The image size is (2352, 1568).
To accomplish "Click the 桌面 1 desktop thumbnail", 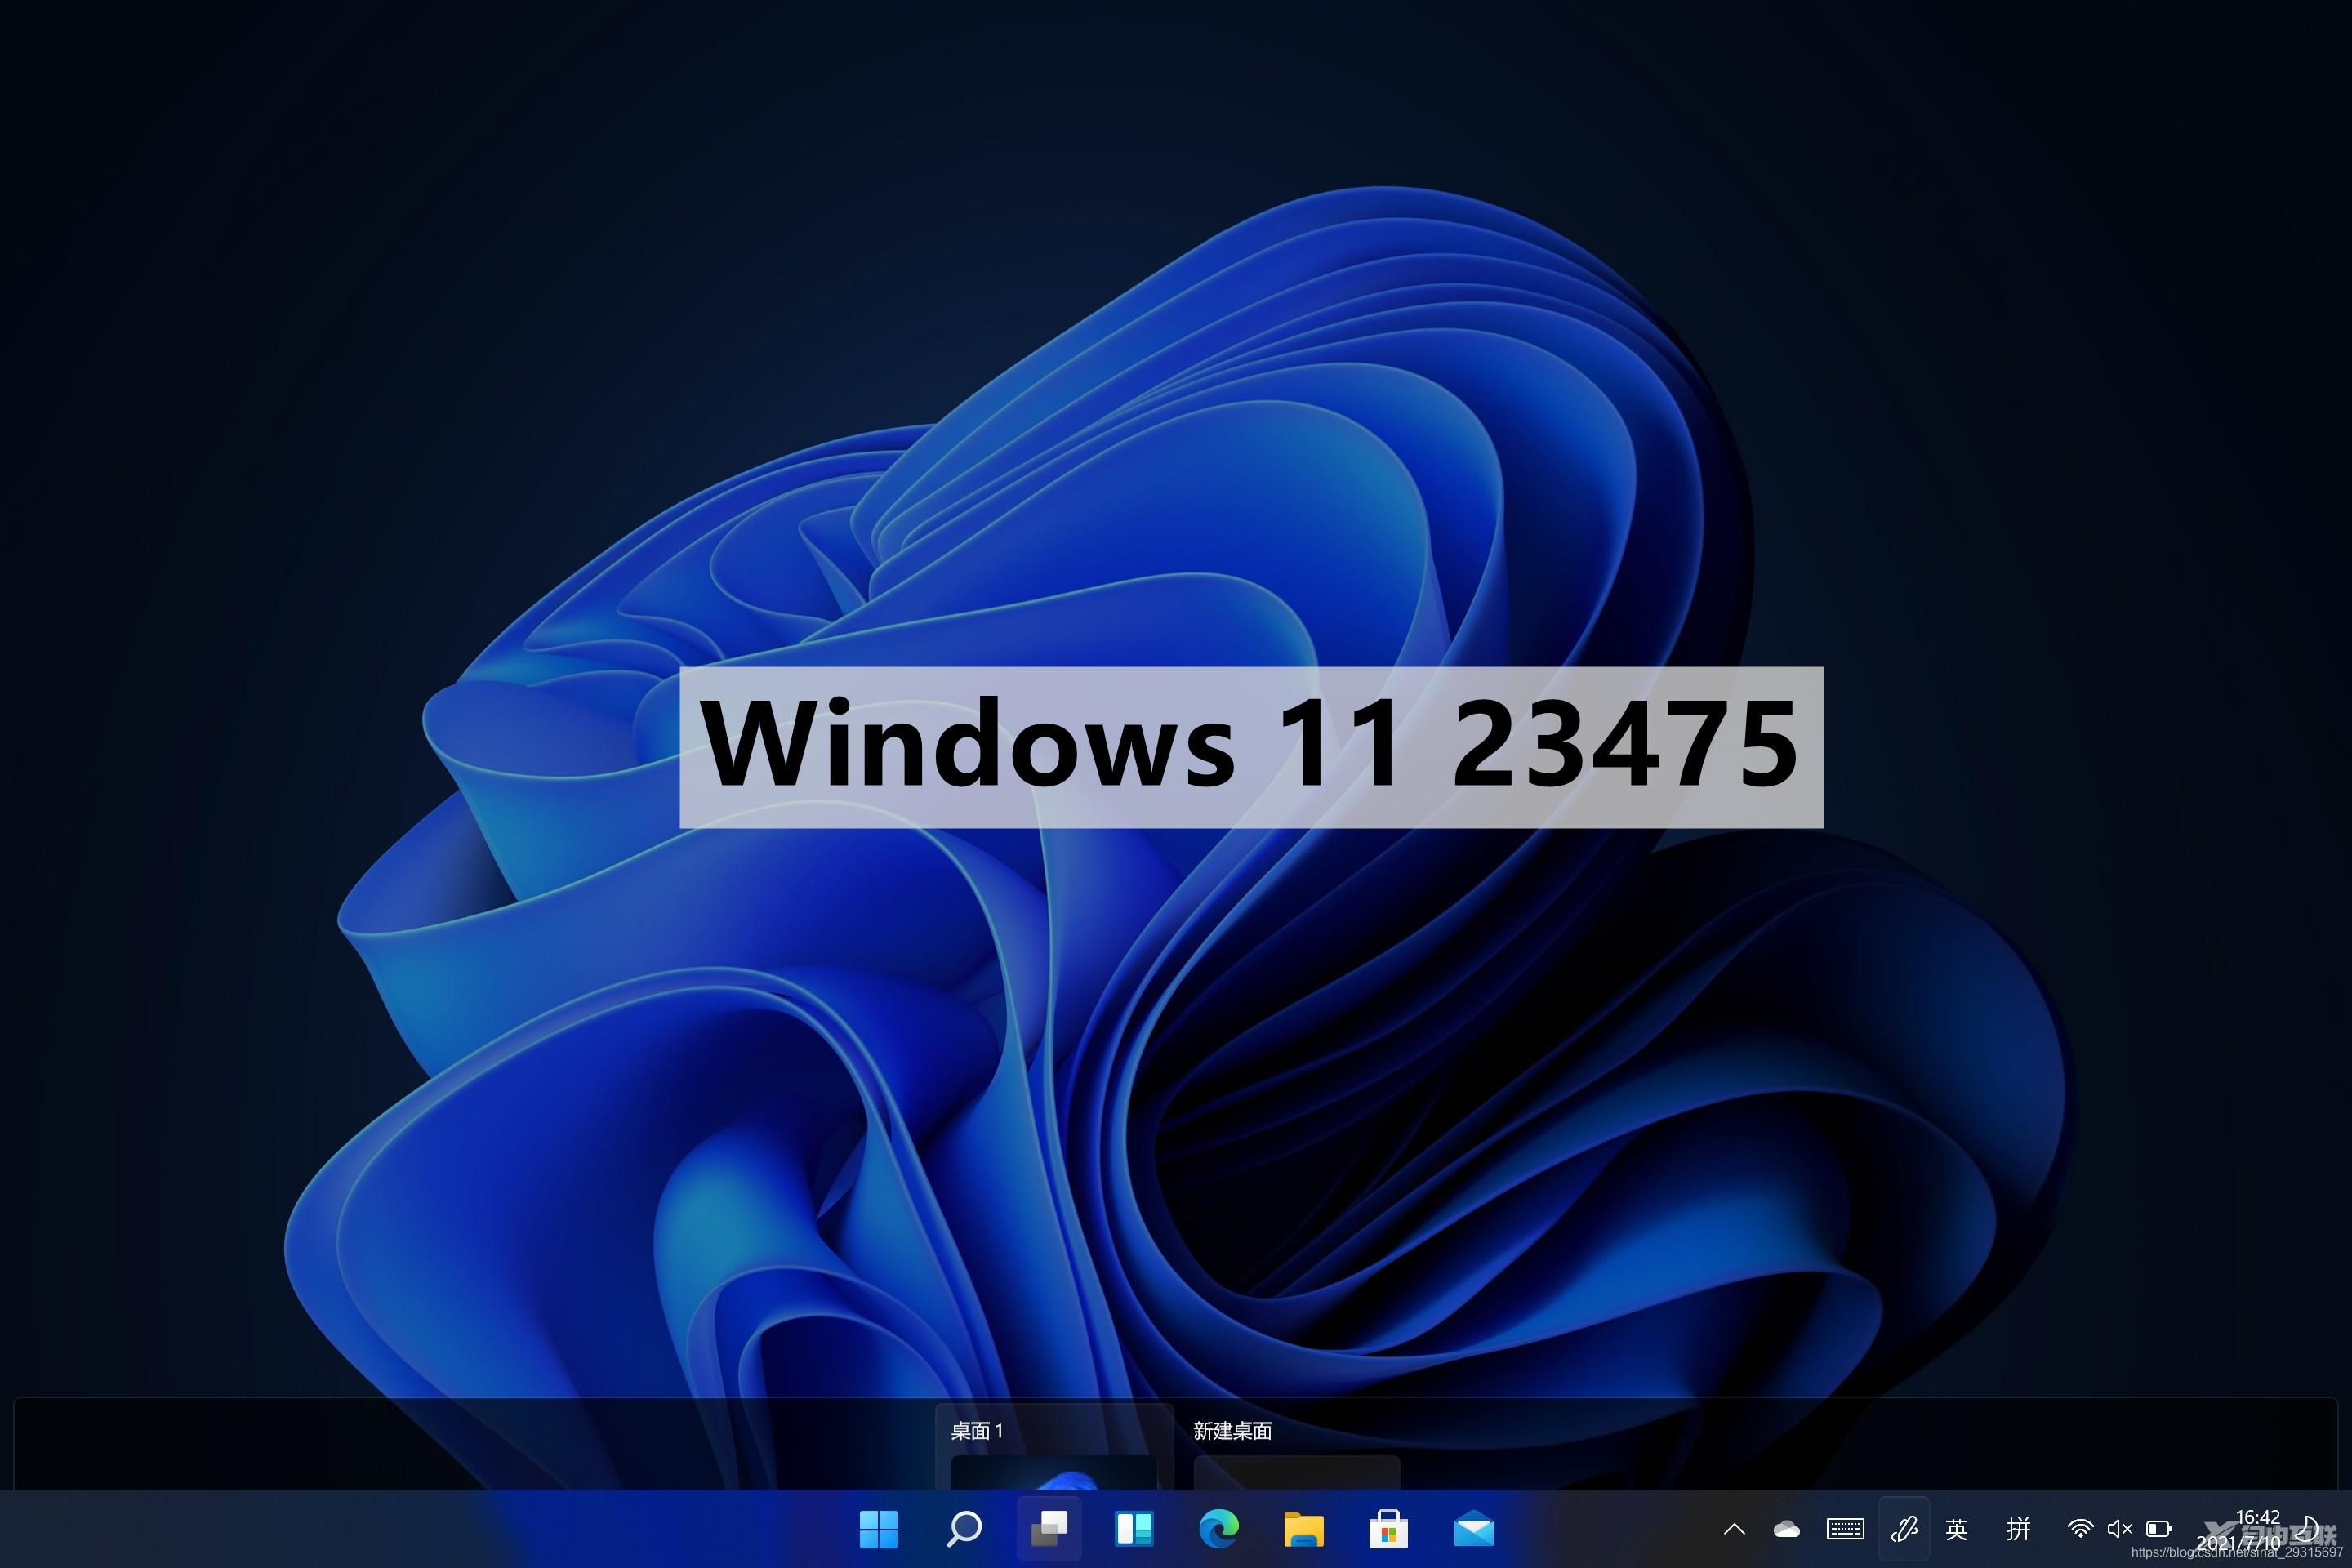I will pyautogui.click(x=1056, y=1475).
